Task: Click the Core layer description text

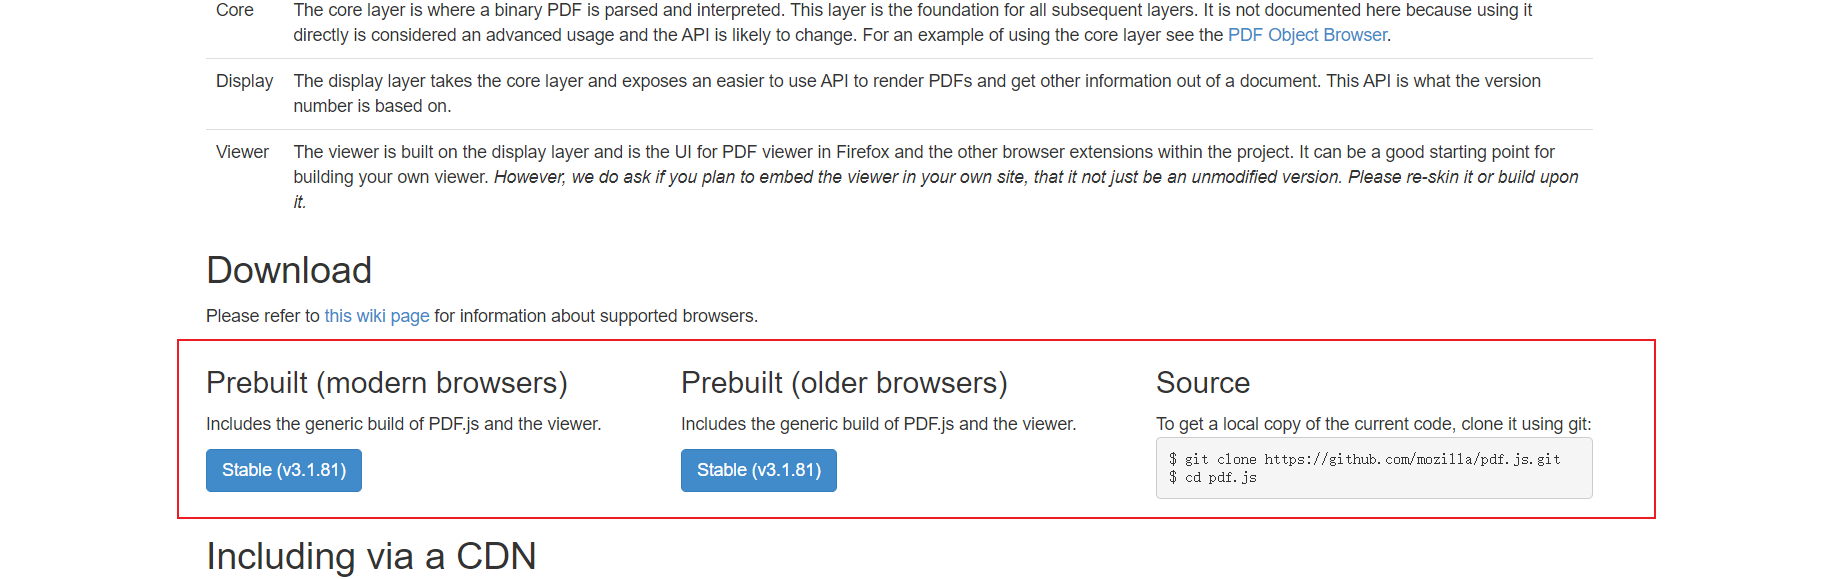Action: pyautogui.click(x=900, y=22)
